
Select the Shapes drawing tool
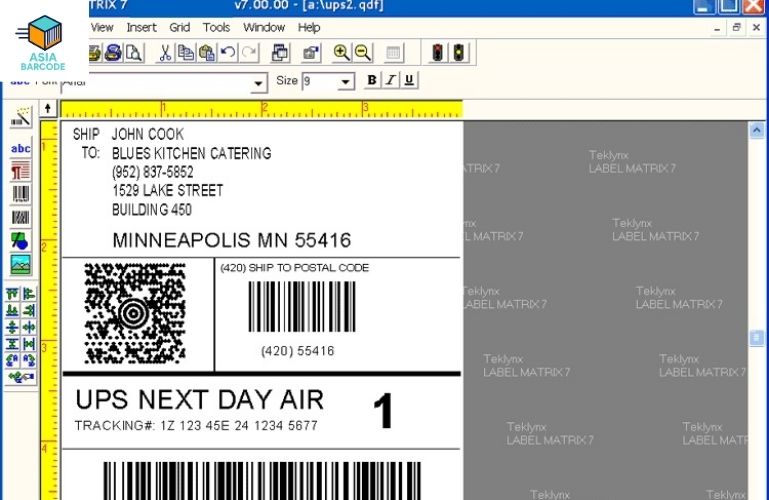click(x=20, y=241)
